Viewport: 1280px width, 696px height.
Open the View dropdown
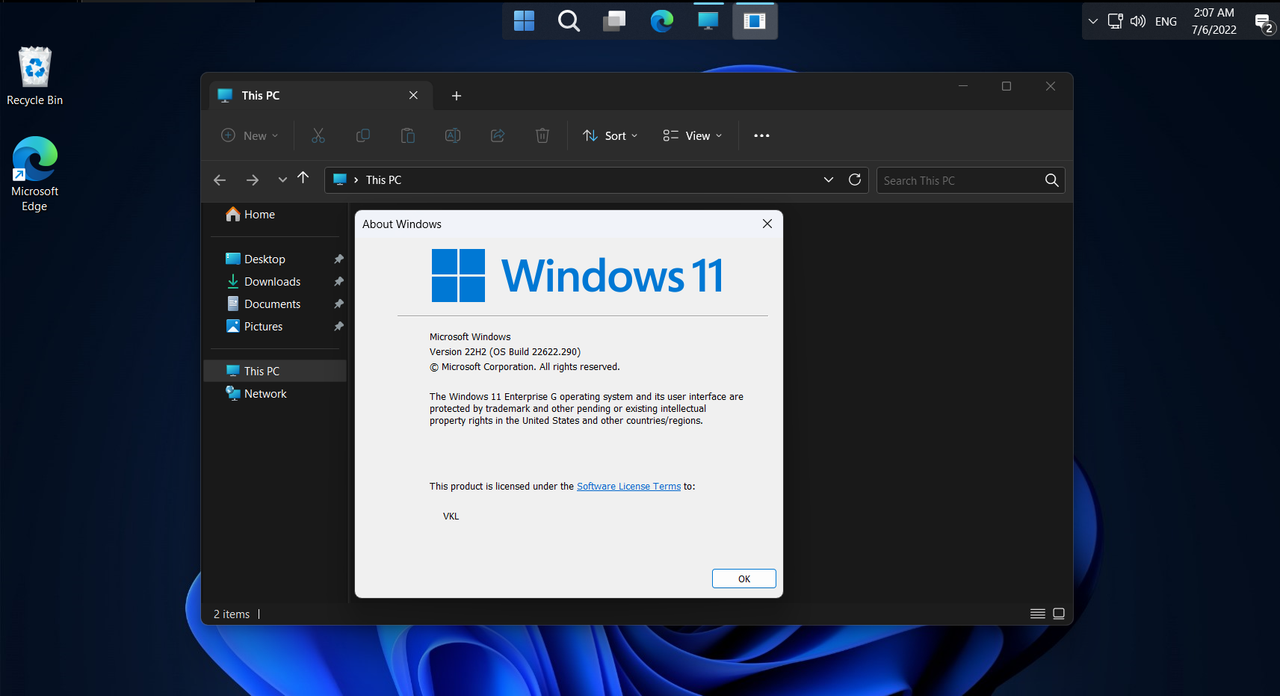click(x=692, y=136)
